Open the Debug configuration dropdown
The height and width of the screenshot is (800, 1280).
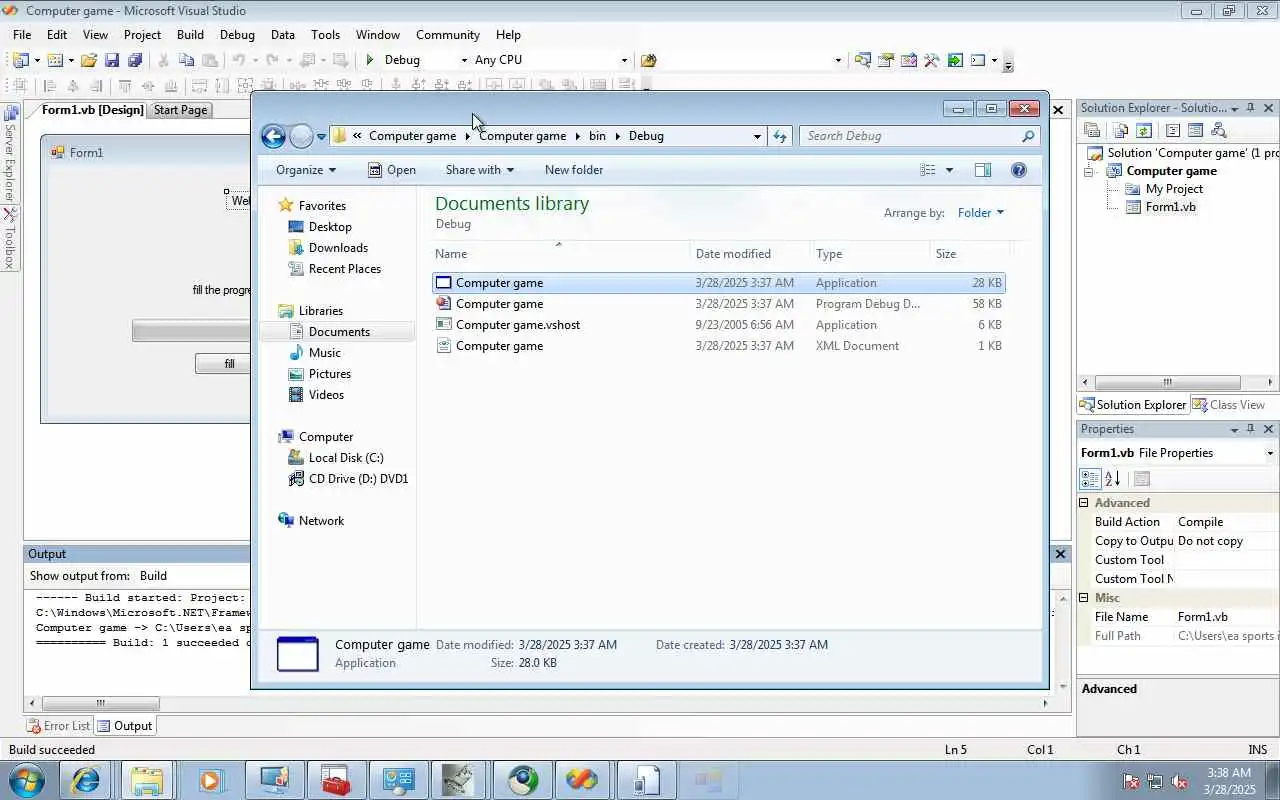(x=463, y=60)
